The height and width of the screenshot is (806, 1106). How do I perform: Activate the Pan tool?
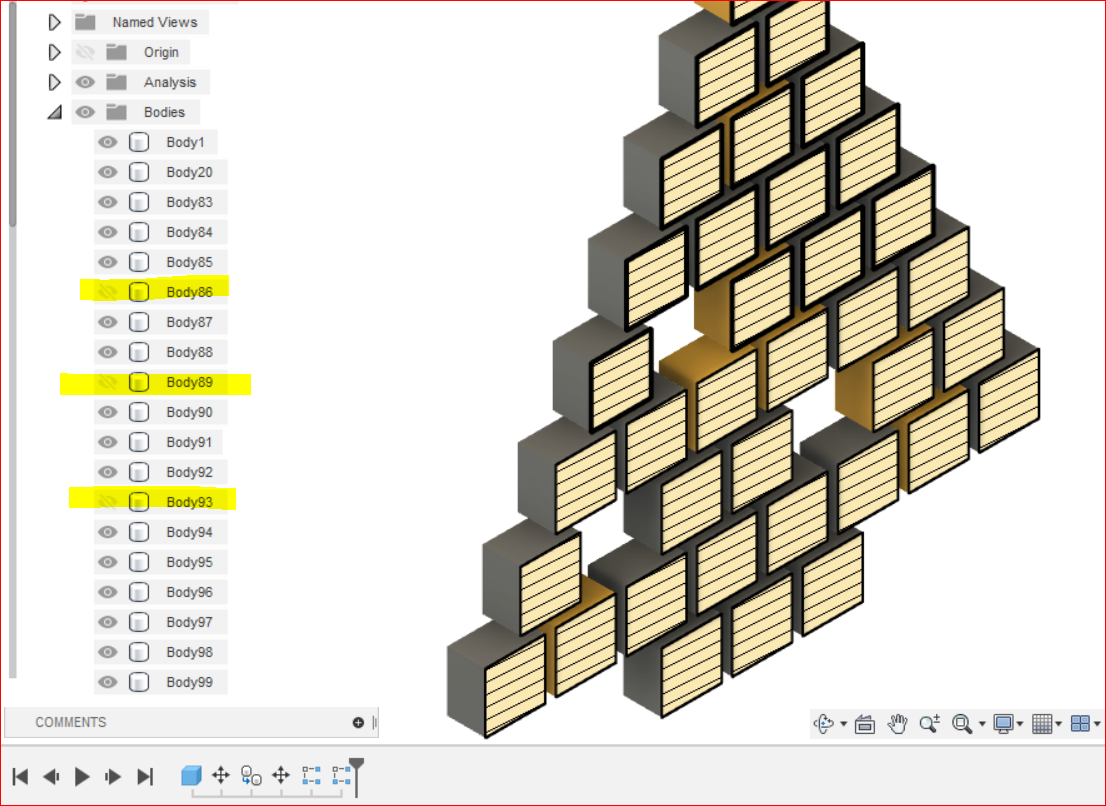click(897, 723)
